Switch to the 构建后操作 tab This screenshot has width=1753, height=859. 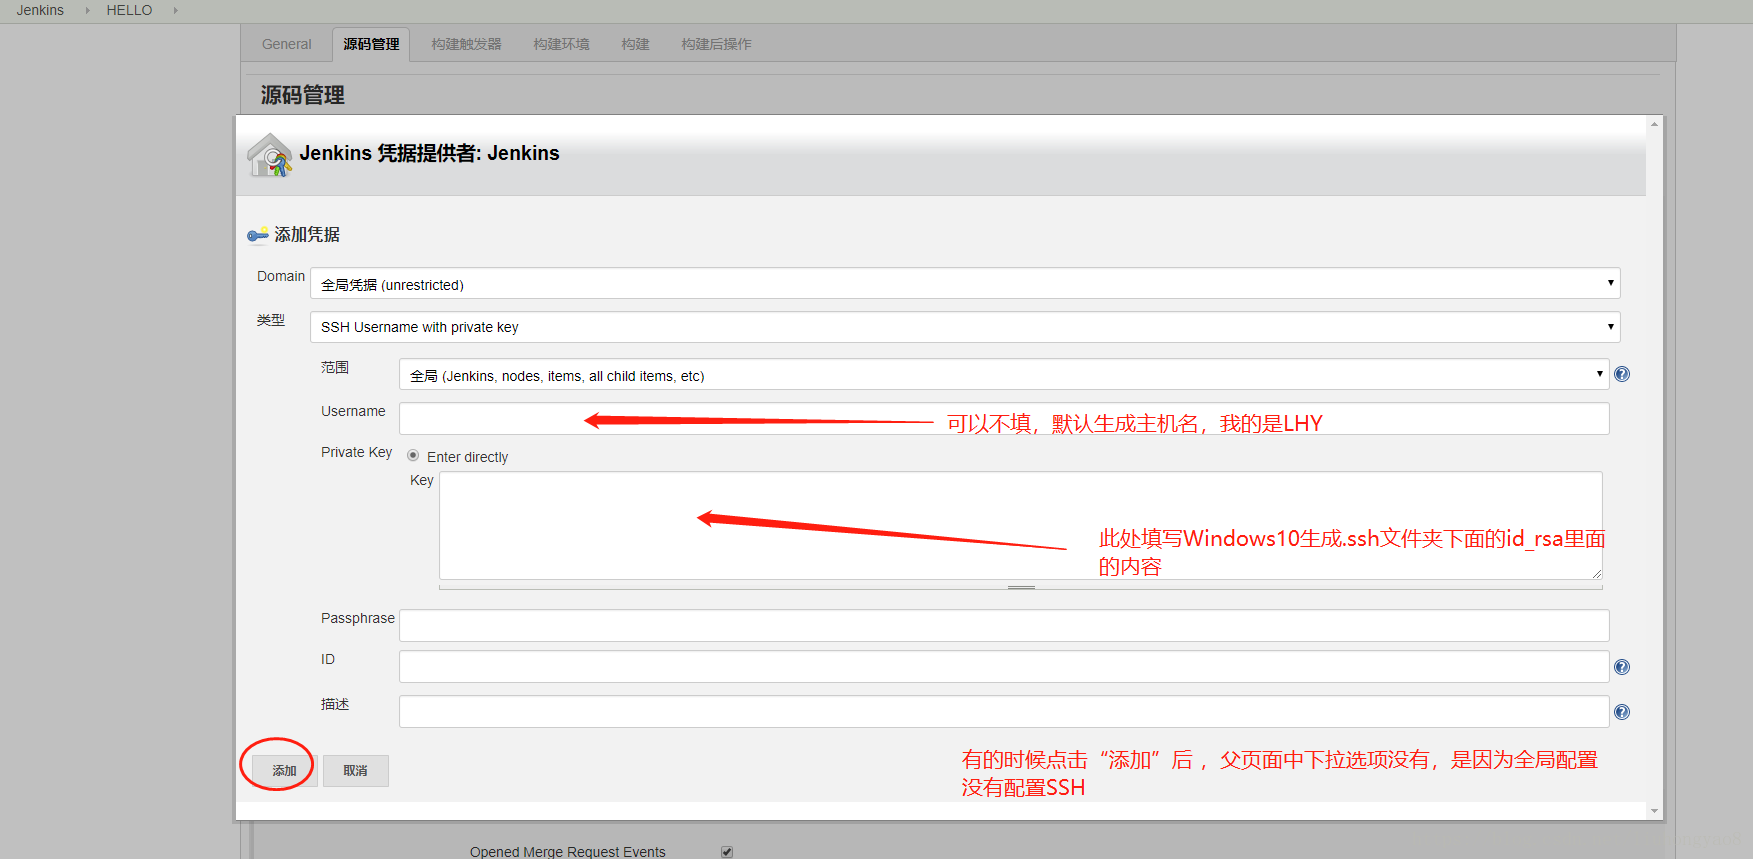(716, 44)
